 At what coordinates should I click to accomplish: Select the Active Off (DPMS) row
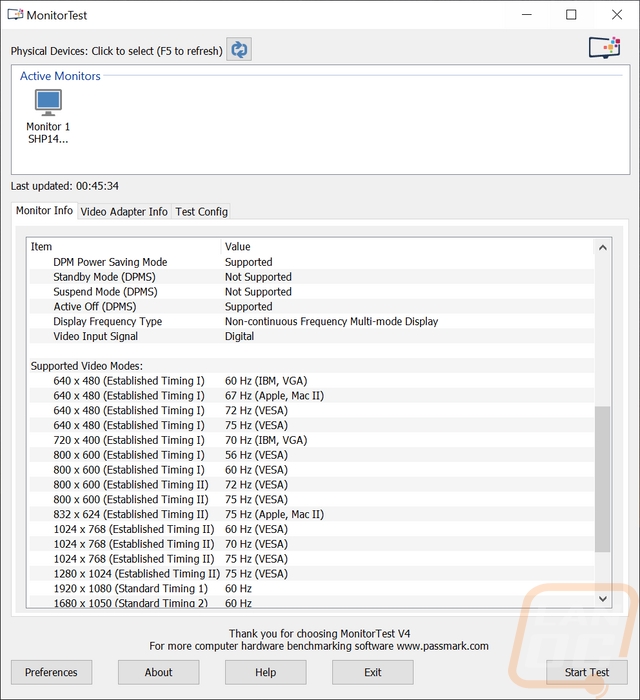pos(312,307)
